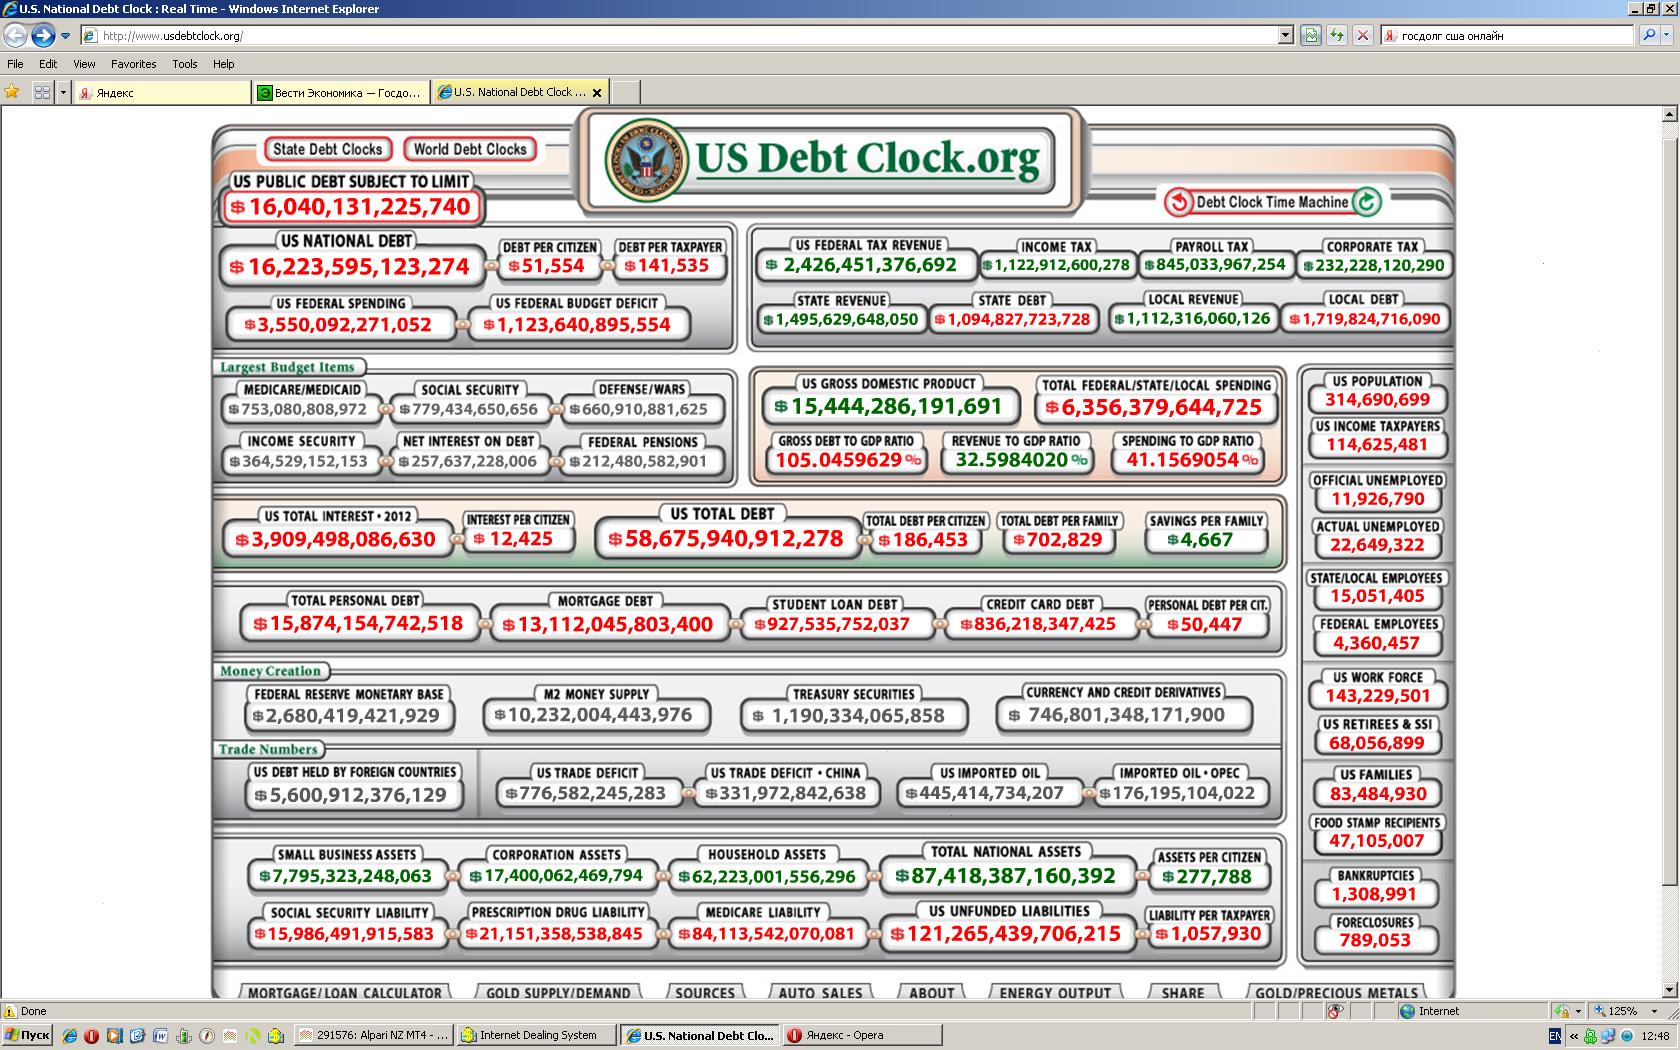
Task: Open the Sources link
Action: [x=705, y=992]
